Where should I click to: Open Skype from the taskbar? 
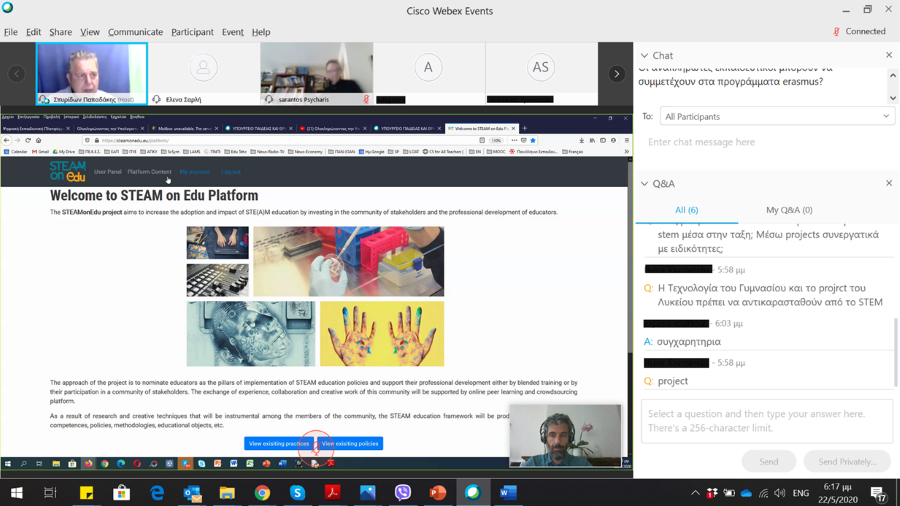(x=297, y=493)
